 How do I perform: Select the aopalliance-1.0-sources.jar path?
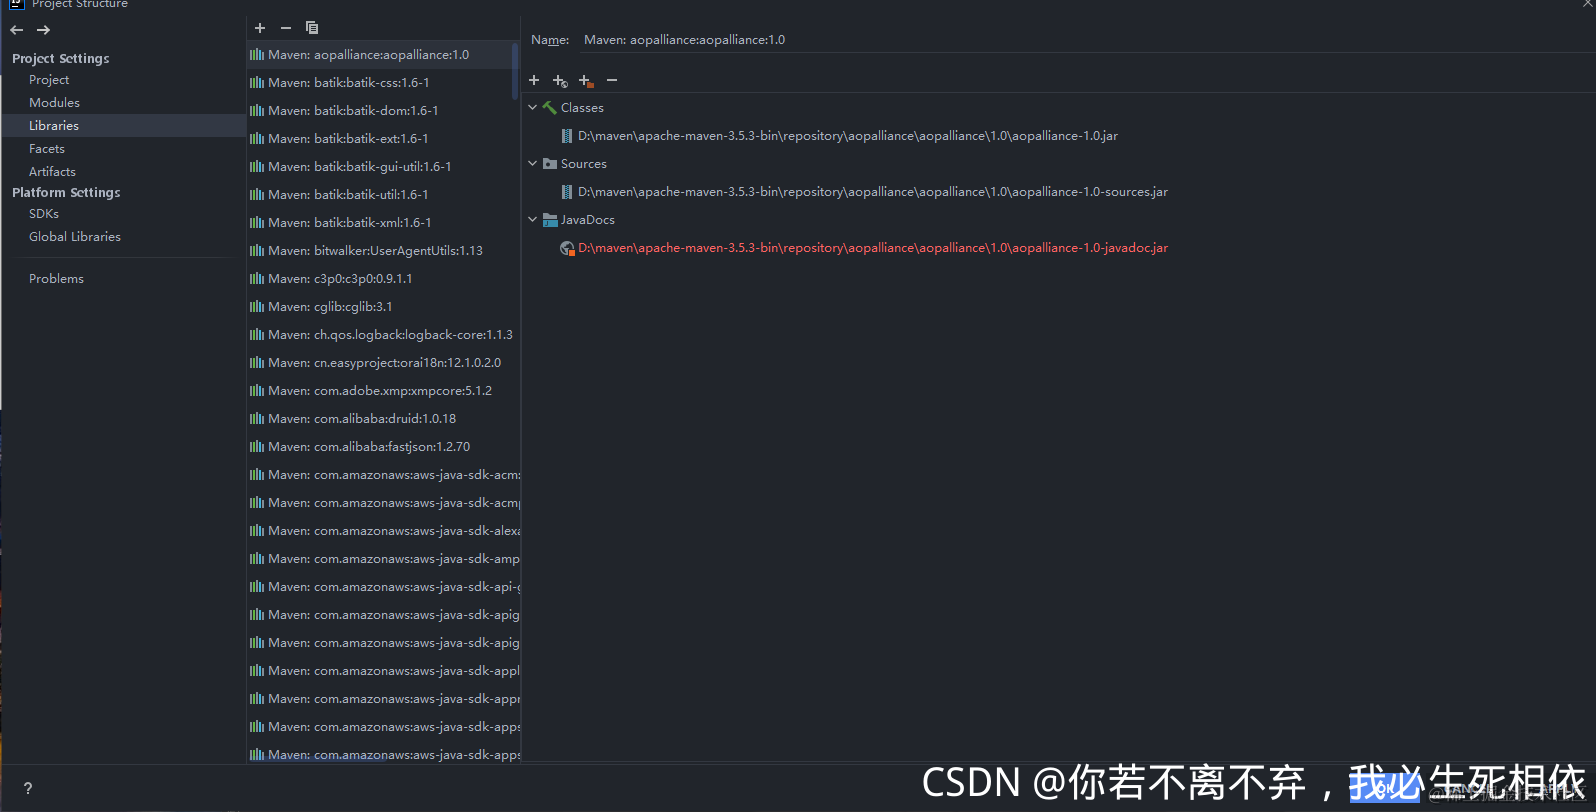point(873,192)
